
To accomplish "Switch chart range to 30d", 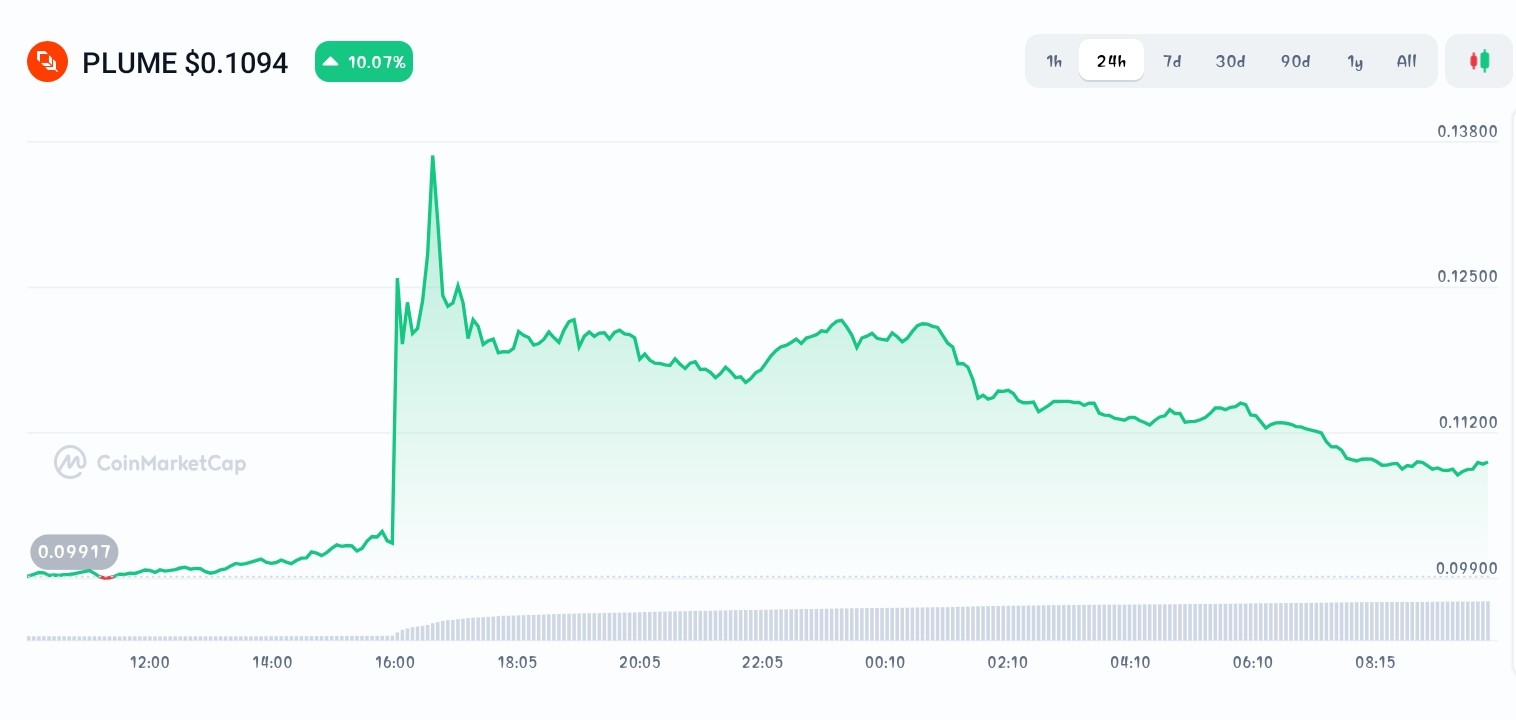I will click(1230, 61).
